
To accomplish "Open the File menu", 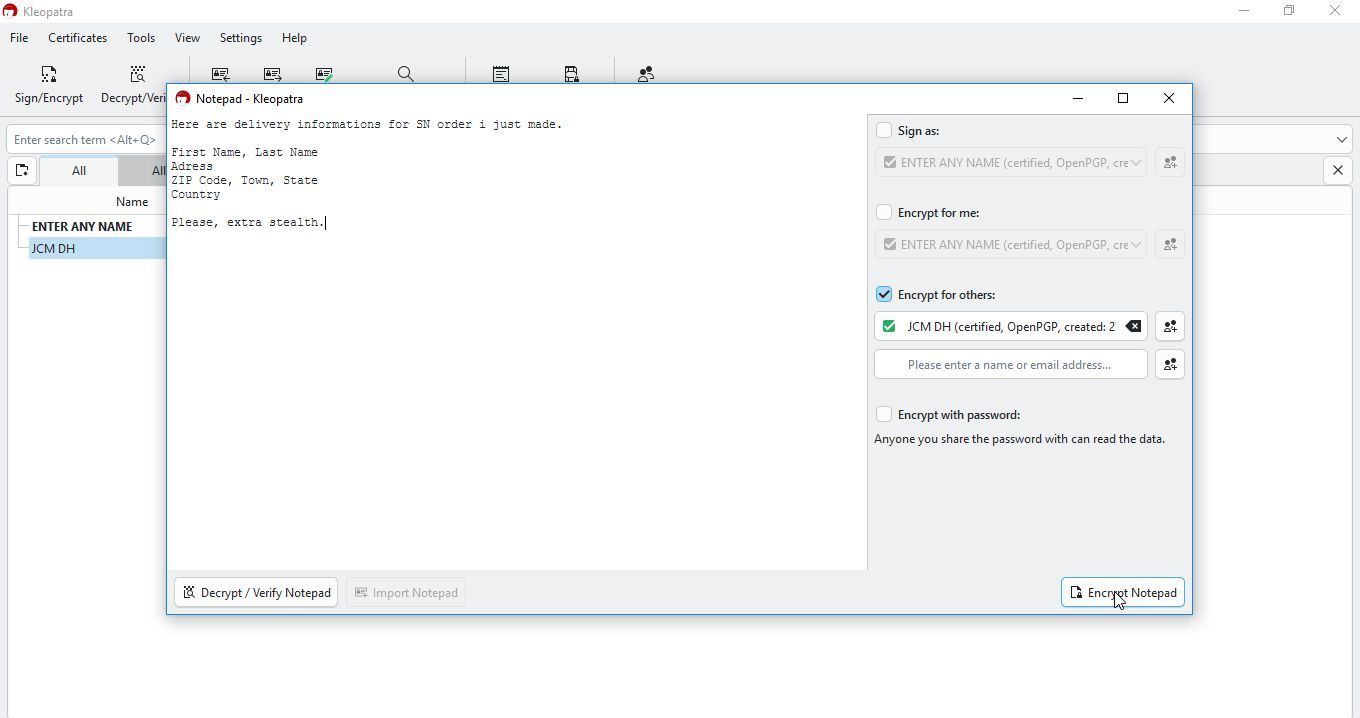I will click(19, 38).
